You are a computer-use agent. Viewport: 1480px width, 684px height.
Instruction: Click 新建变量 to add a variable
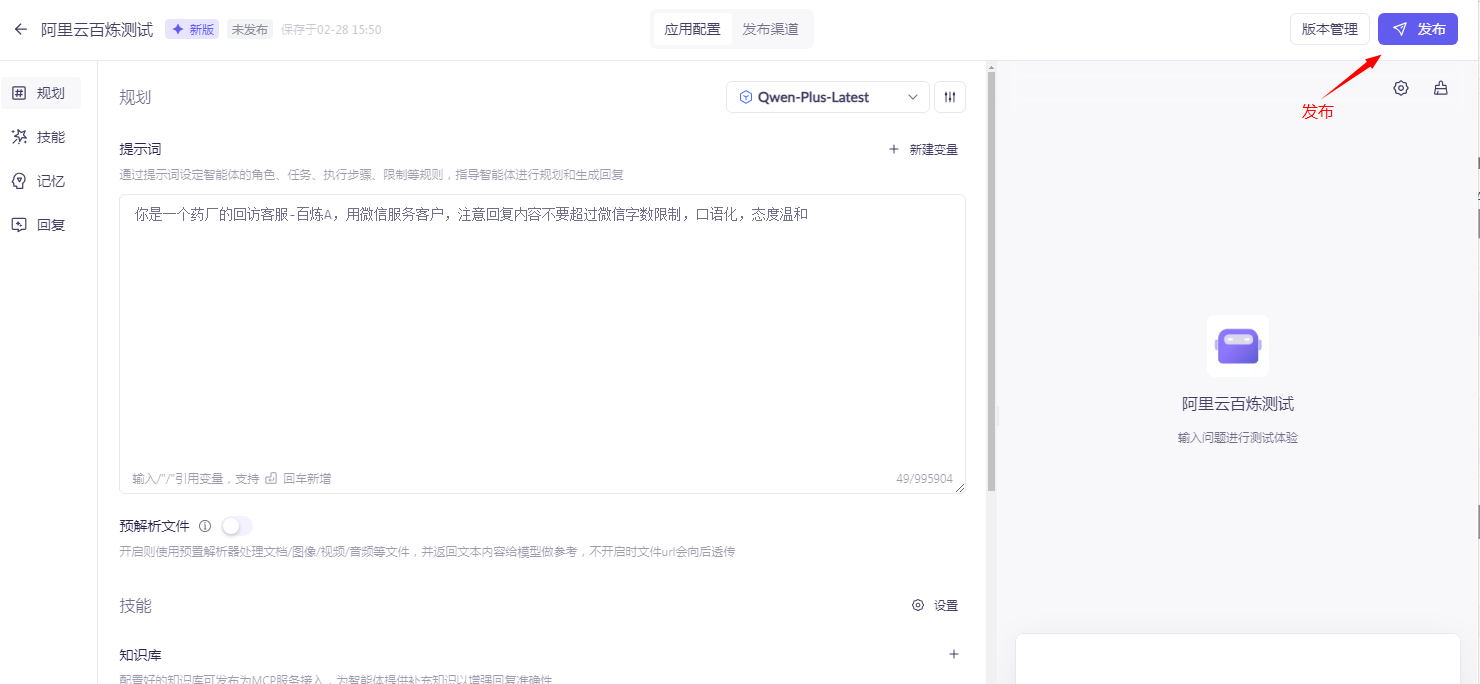(x=923, y=150)
